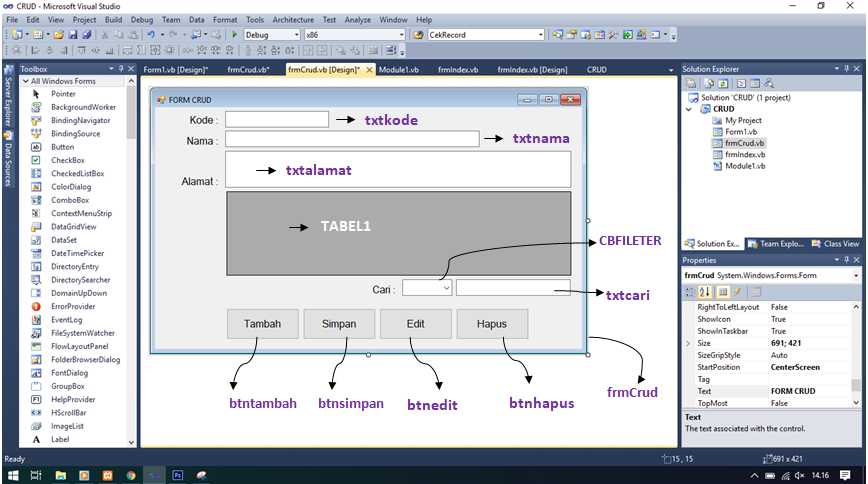This screenshot has height=484, width=868.
Task: Click the Cut scissors icon
Action: coord(105,35)
